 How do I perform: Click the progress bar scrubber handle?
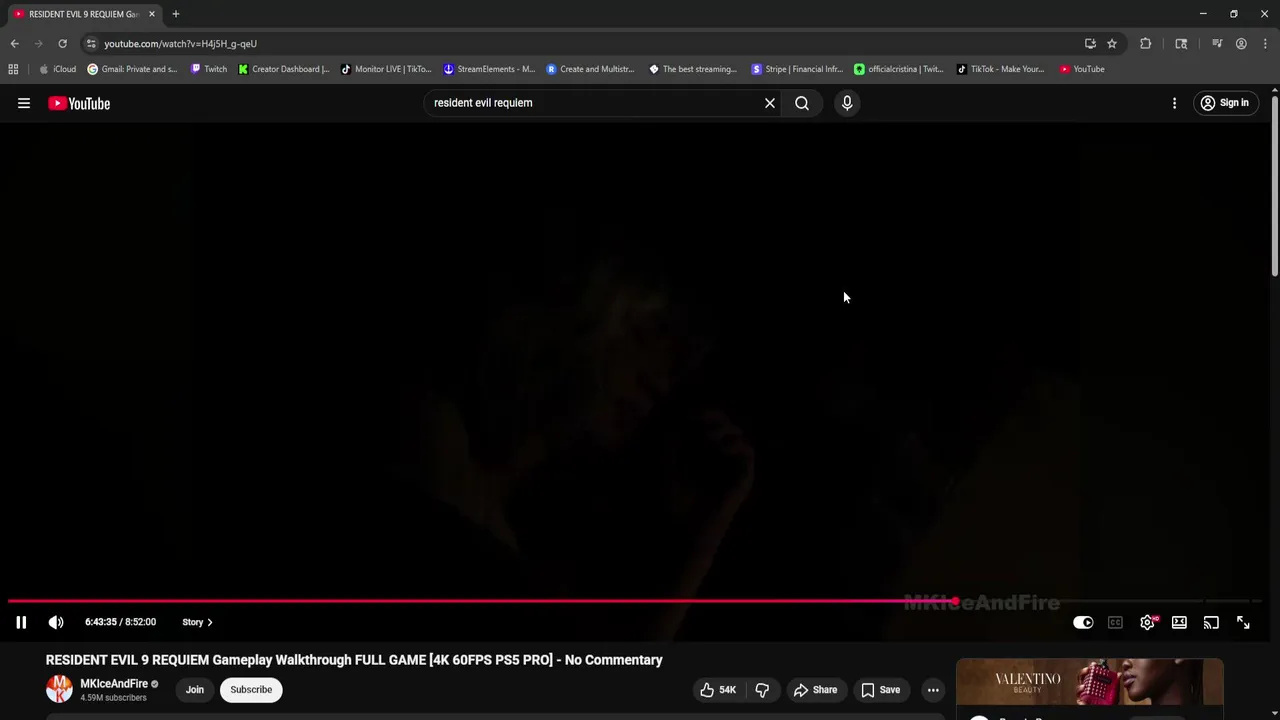[x=956, y=601]
